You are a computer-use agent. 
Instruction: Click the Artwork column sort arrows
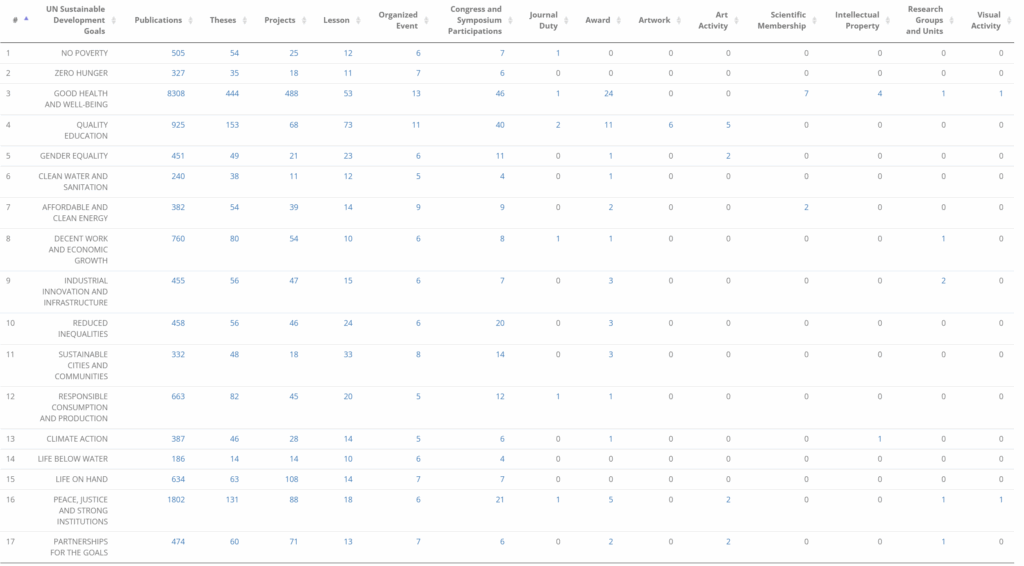[681, 20]
